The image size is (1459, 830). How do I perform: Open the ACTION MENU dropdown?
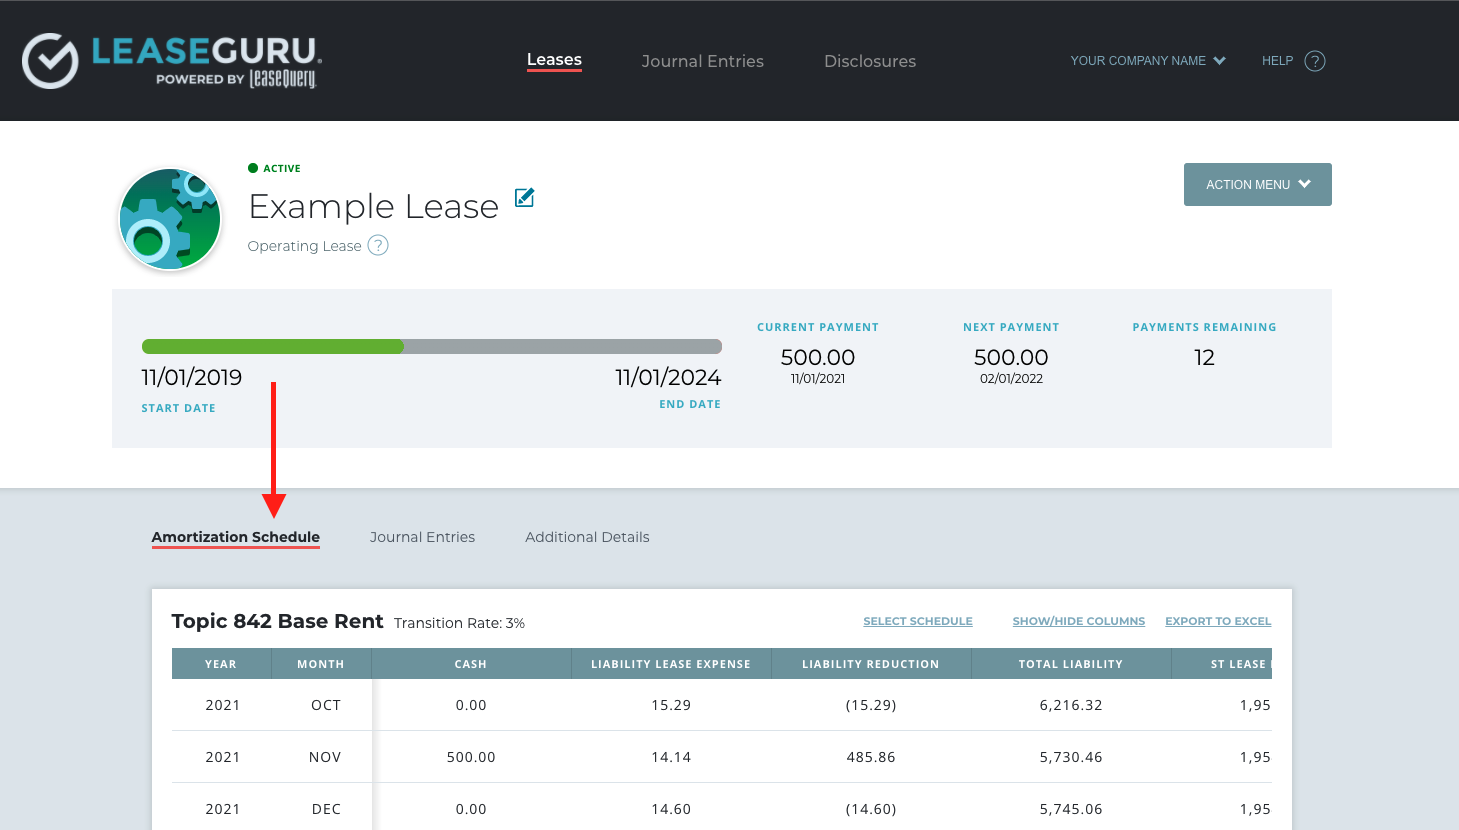[1257, 184]
